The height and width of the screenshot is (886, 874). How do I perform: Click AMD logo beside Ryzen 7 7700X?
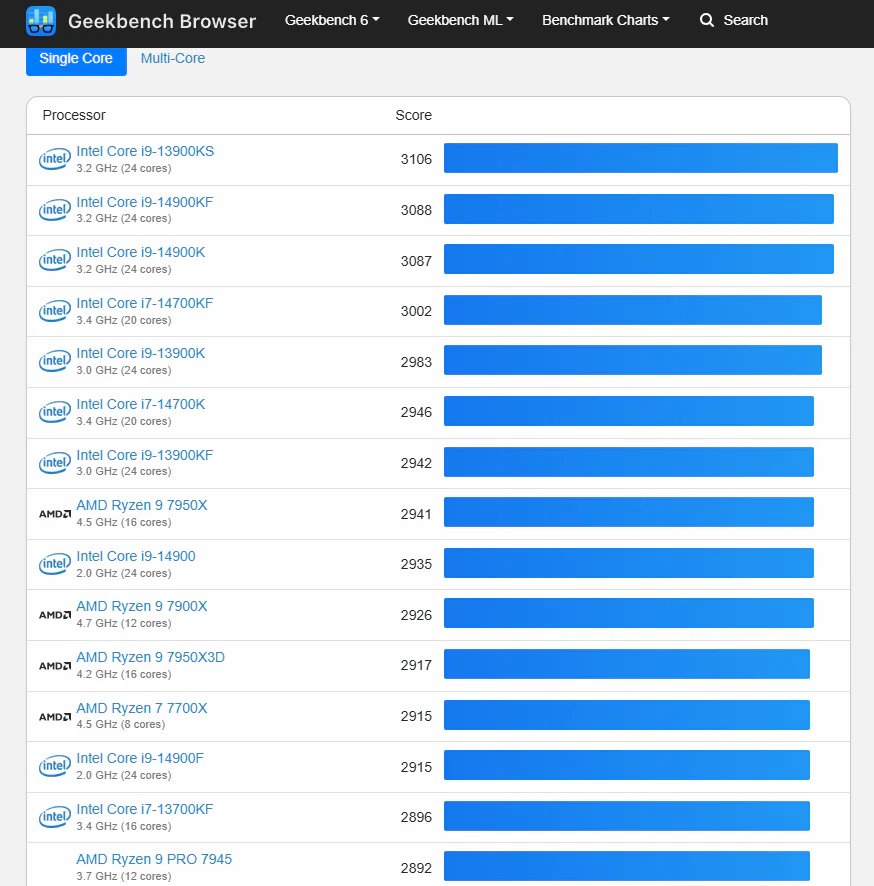[x=55, y=716]
